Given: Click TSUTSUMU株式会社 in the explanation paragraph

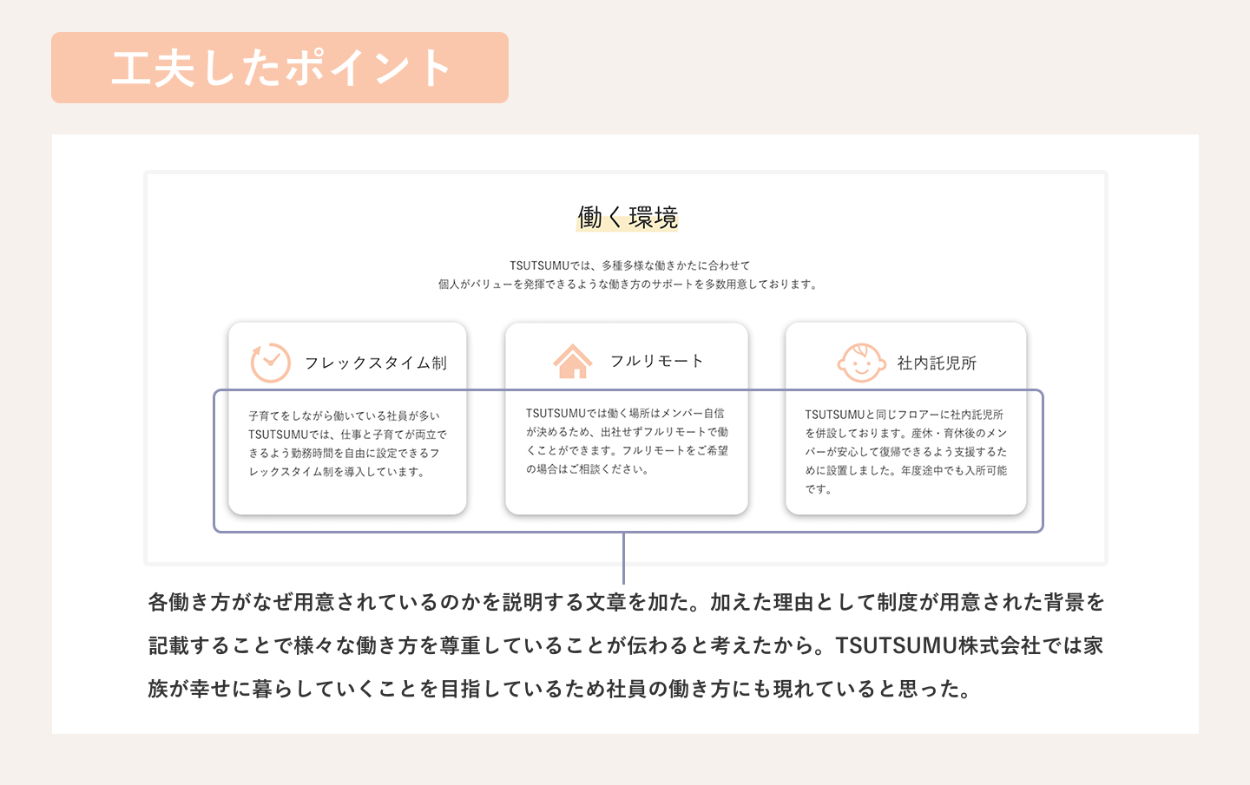Looking at the screenshot, I should [x=932, y=646].
